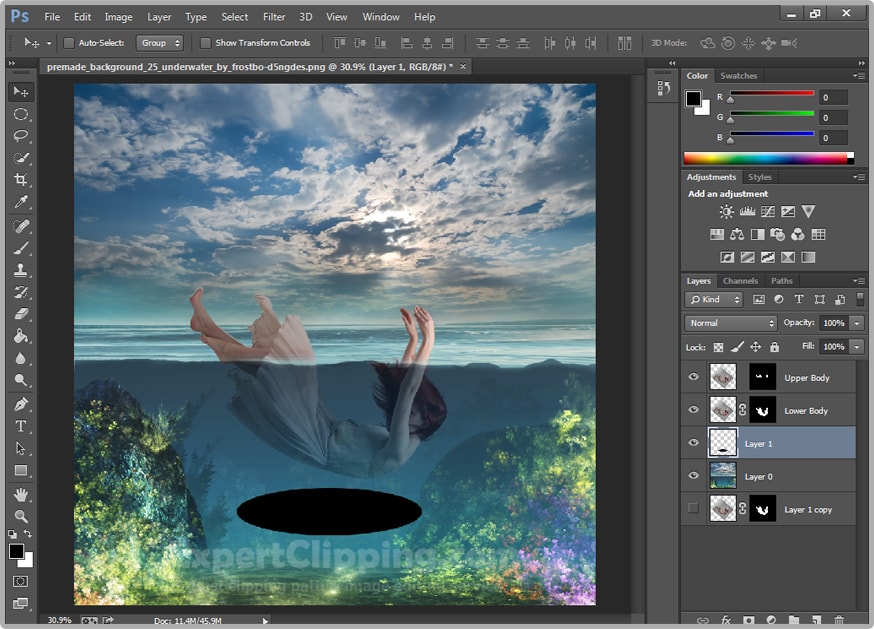Hide the Upper Body layer

pos(694,377)
